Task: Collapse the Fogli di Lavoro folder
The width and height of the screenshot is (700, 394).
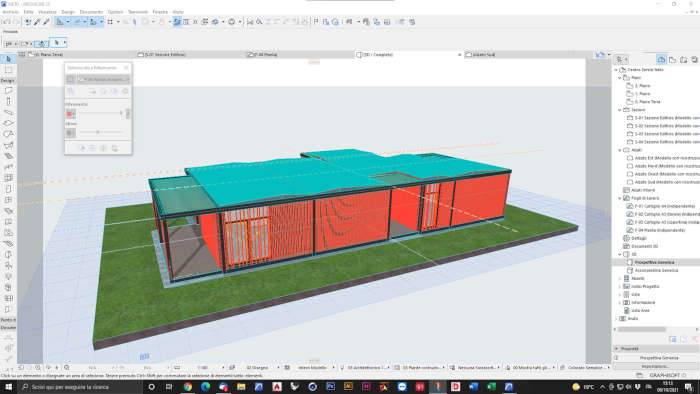Action: pos(620,198)
